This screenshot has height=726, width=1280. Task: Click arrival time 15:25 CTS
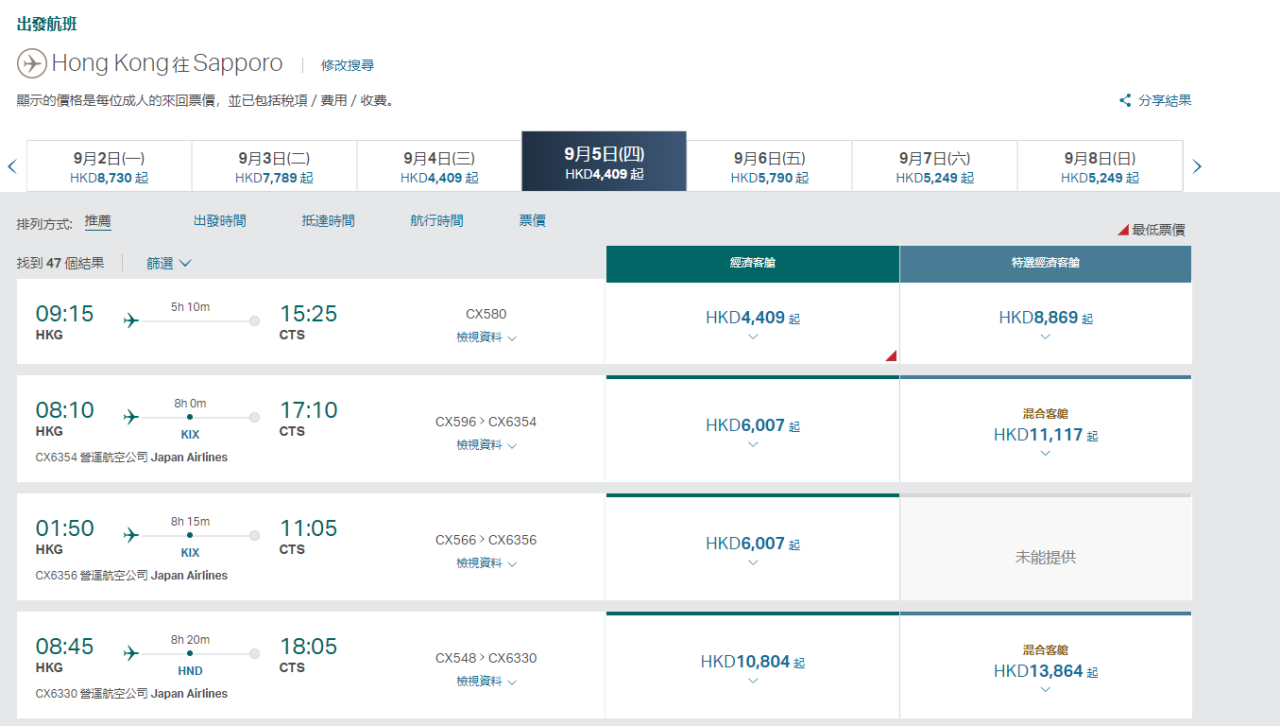point(308,322)
